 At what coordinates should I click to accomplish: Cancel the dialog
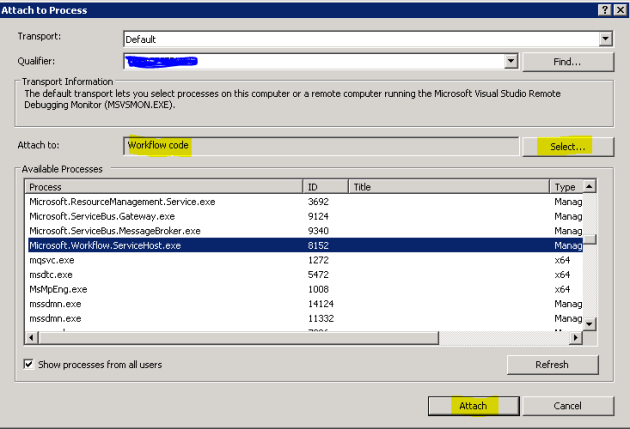click(x=567, y=406)
